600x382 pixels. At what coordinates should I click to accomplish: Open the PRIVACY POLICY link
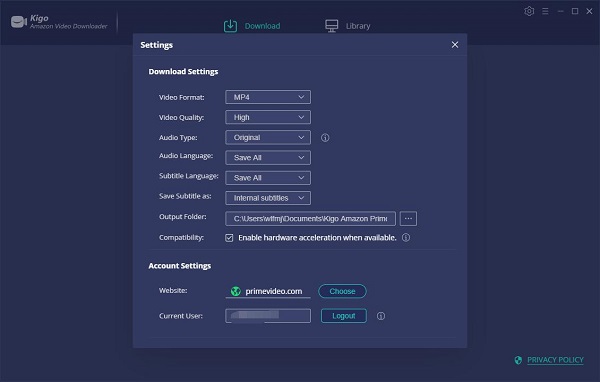[x=555, y=360]
